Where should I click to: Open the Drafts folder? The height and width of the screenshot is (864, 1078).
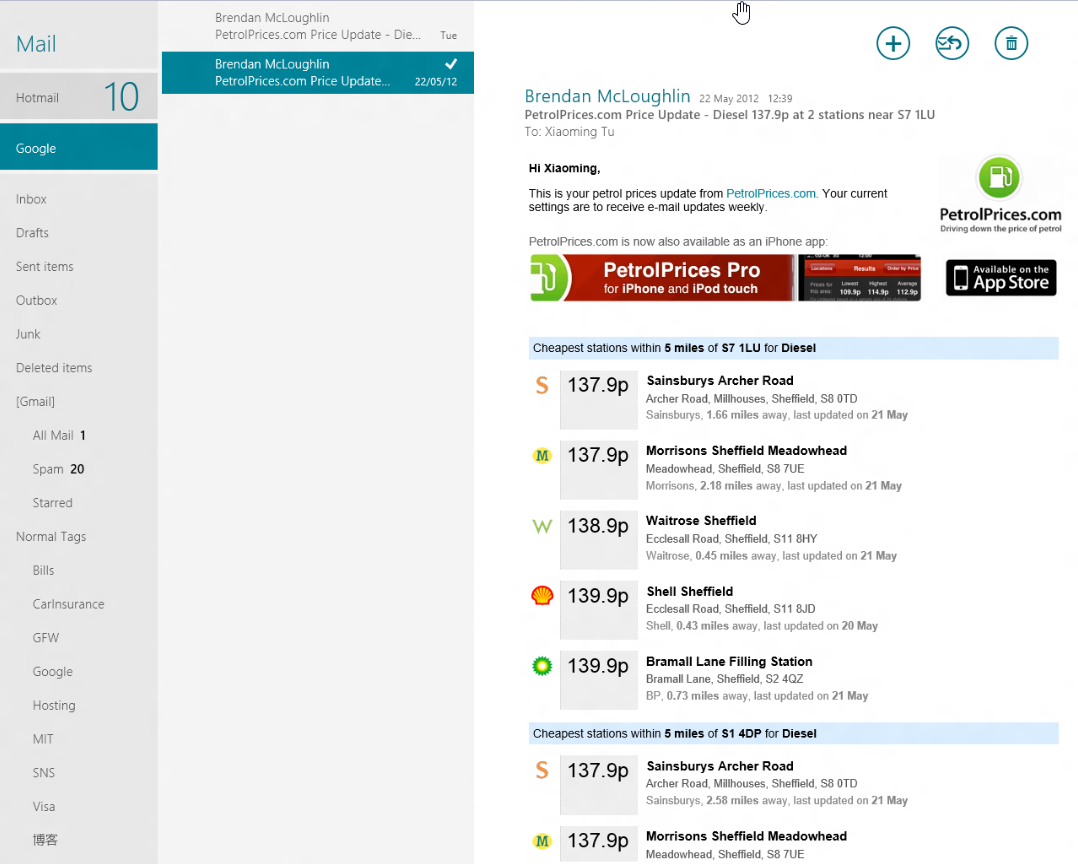pos(32,233)
